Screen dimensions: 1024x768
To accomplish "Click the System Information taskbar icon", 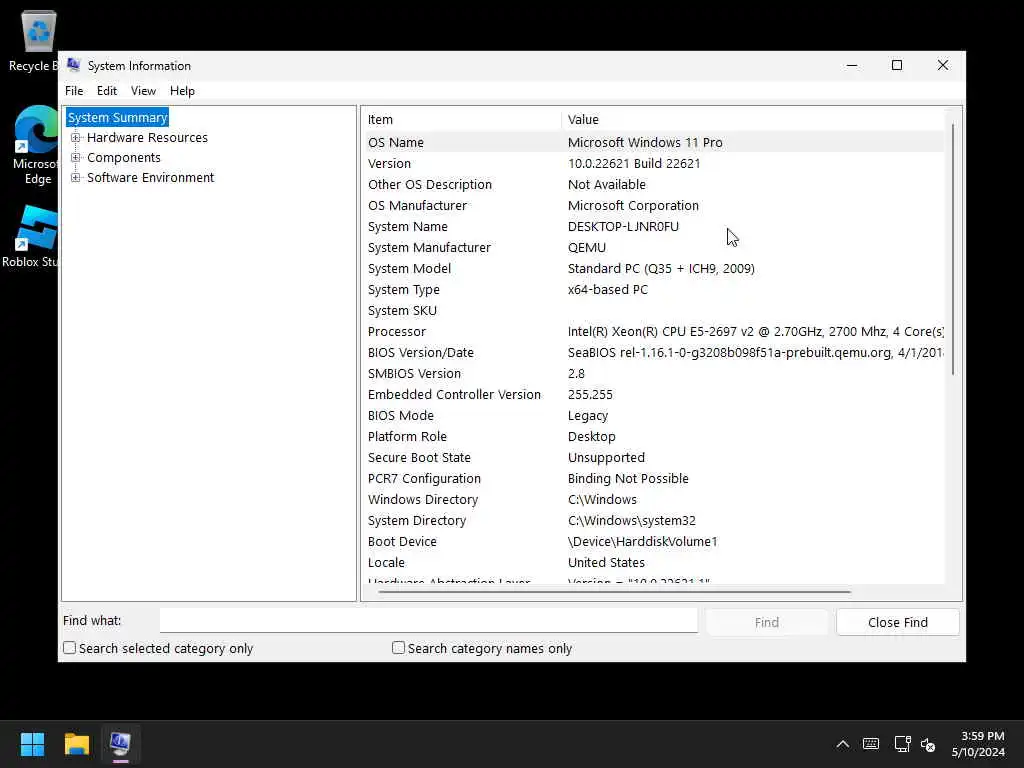I will pyautogui.click(x=120, y=744).
